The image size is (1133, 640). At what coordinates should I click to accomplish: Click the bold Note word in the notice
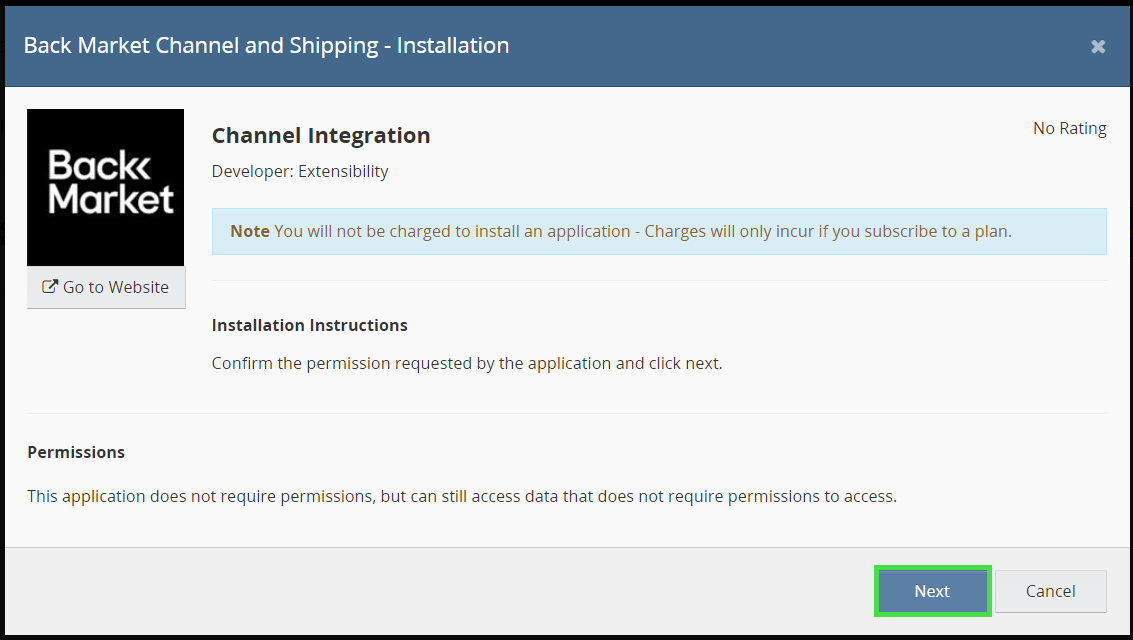[x=250, y=231]
